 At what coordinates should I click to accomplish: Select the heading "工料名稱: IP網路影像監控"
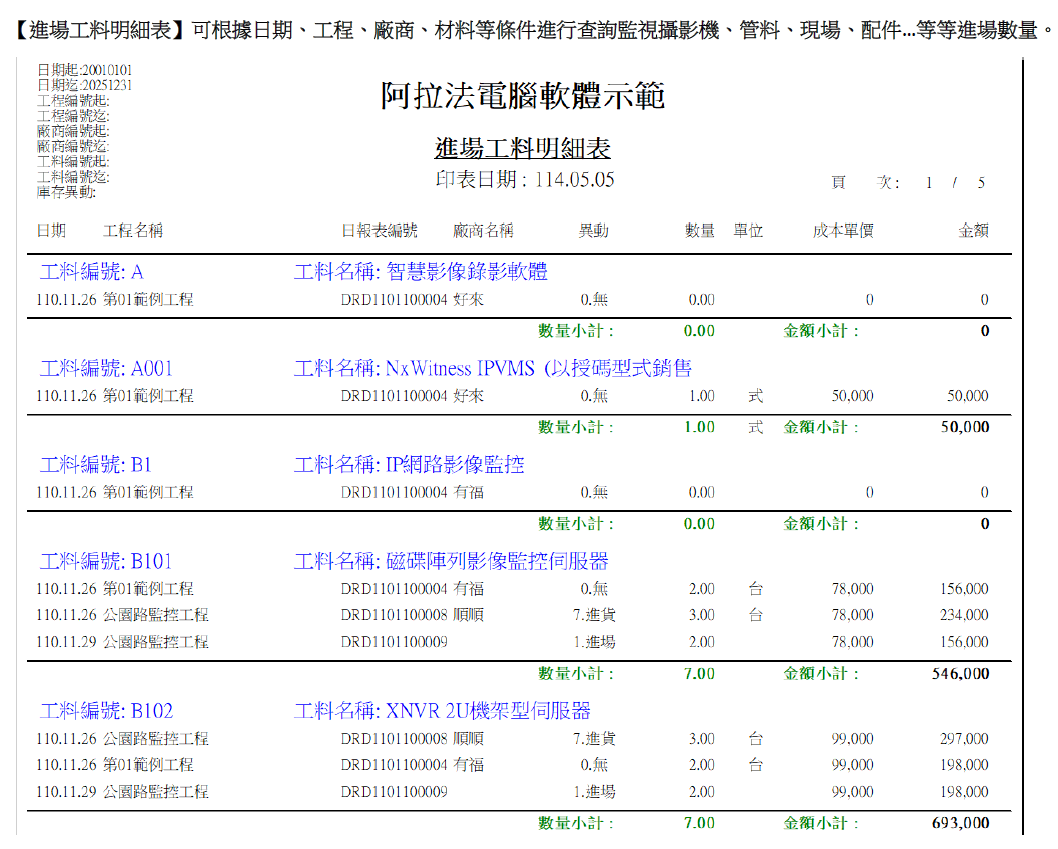409,465
